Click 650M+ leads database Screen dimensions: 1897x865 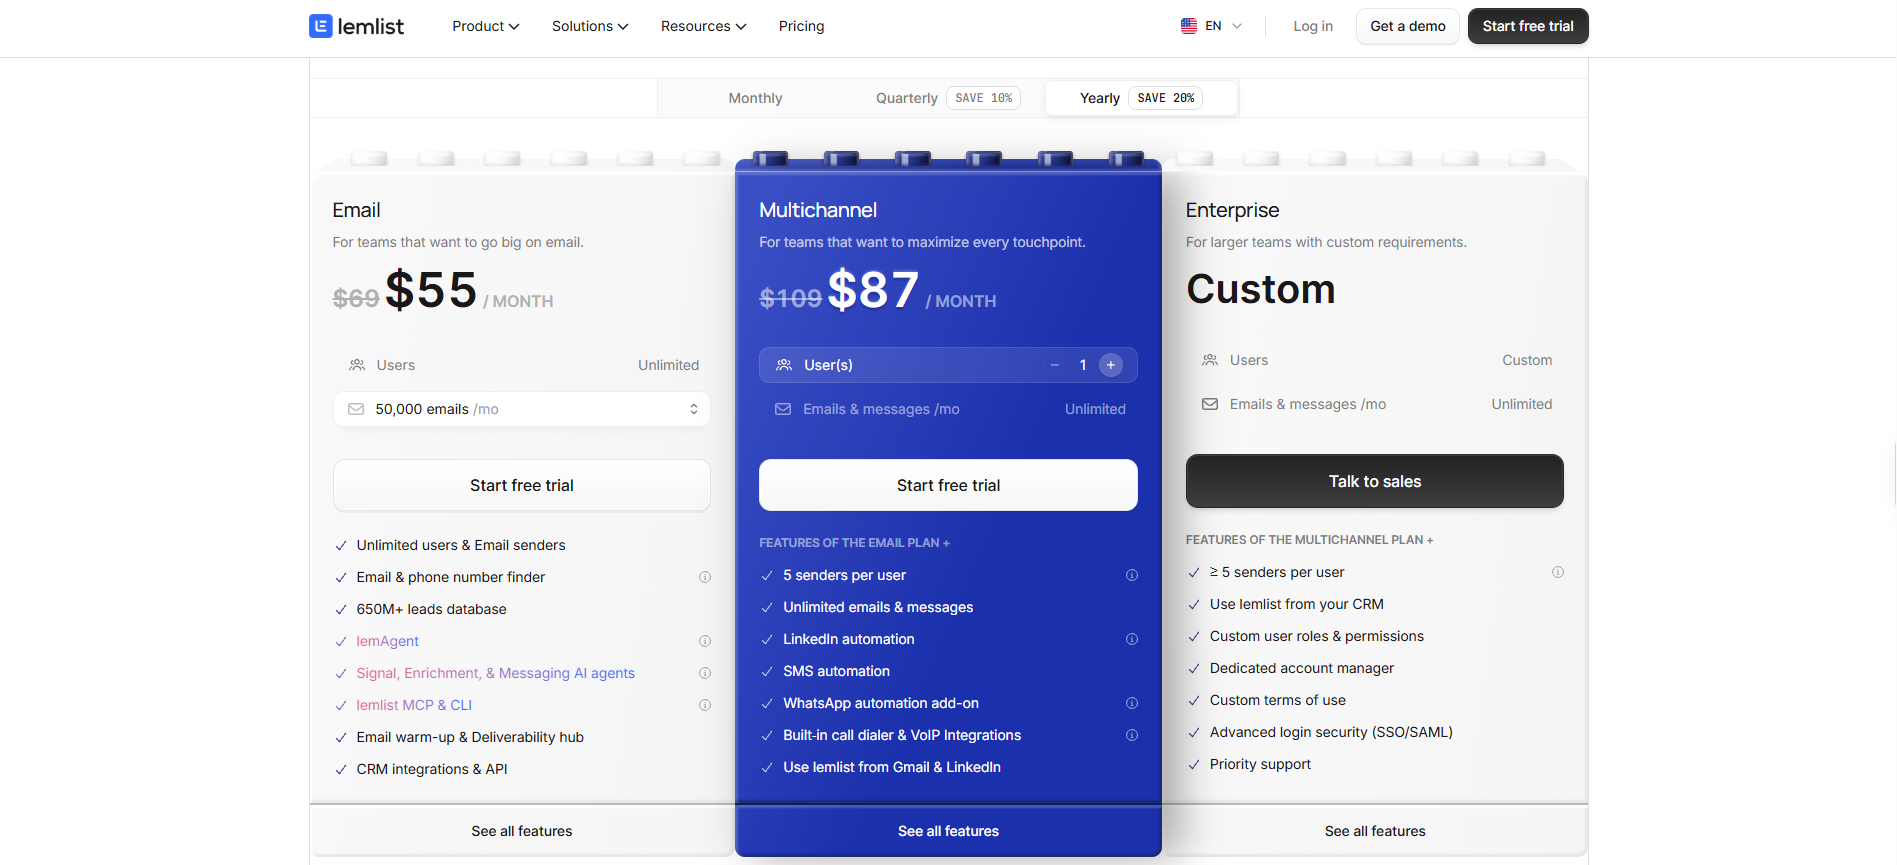pyautogui.click(x=432, y=609)
